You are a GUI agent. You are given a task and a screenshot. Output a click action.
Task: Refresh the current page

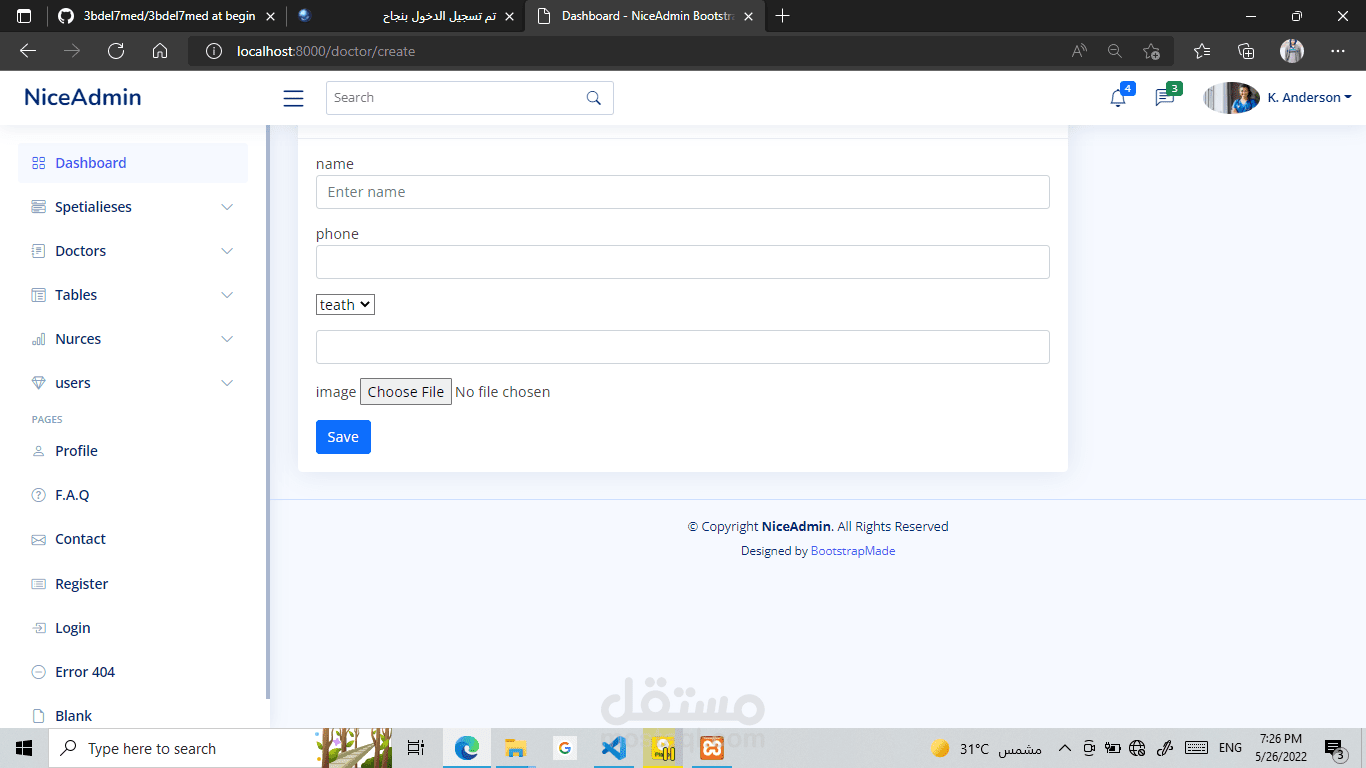coord(116,51)
